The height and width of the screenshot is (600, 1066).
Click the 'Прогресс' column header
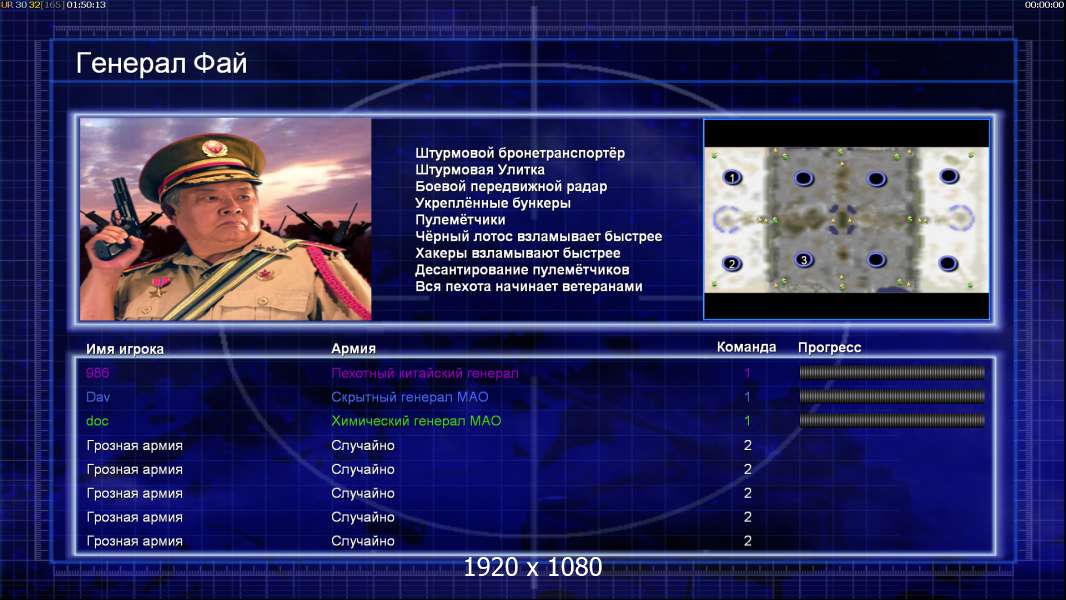point(829,347)
